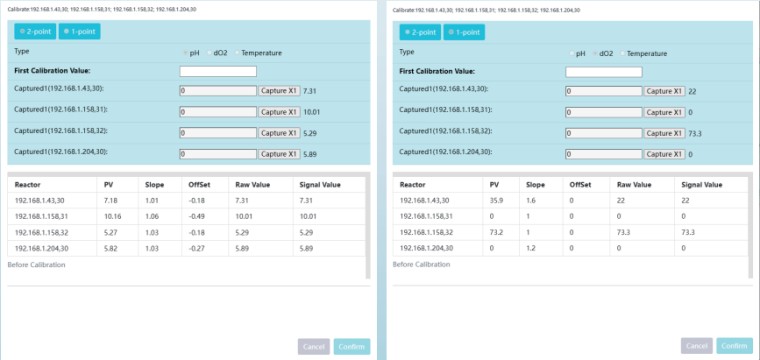The image size is (760, 360).
Task: Click Captured1 192.168.1.158,32 field, left dialog
Action: coord(218,133)
